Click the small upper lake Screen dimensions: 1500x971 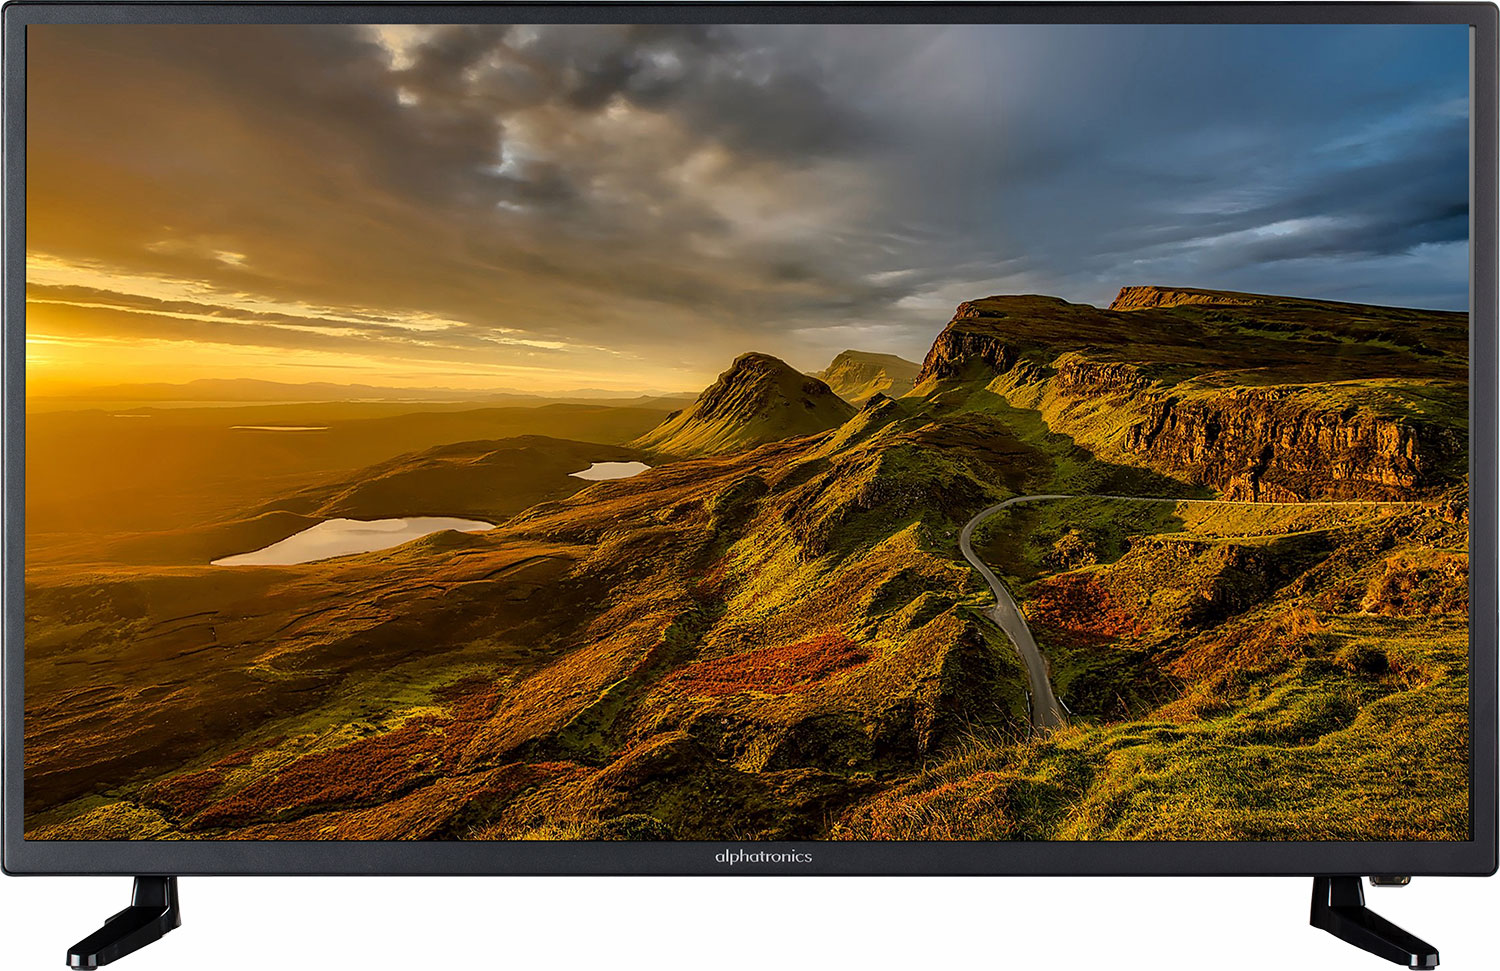click(610, 470)
